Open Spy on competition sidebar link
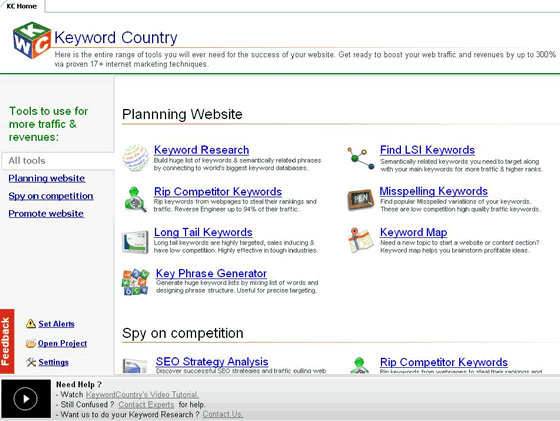The width and height of the screenshot is (560, 421). (51, 196)
